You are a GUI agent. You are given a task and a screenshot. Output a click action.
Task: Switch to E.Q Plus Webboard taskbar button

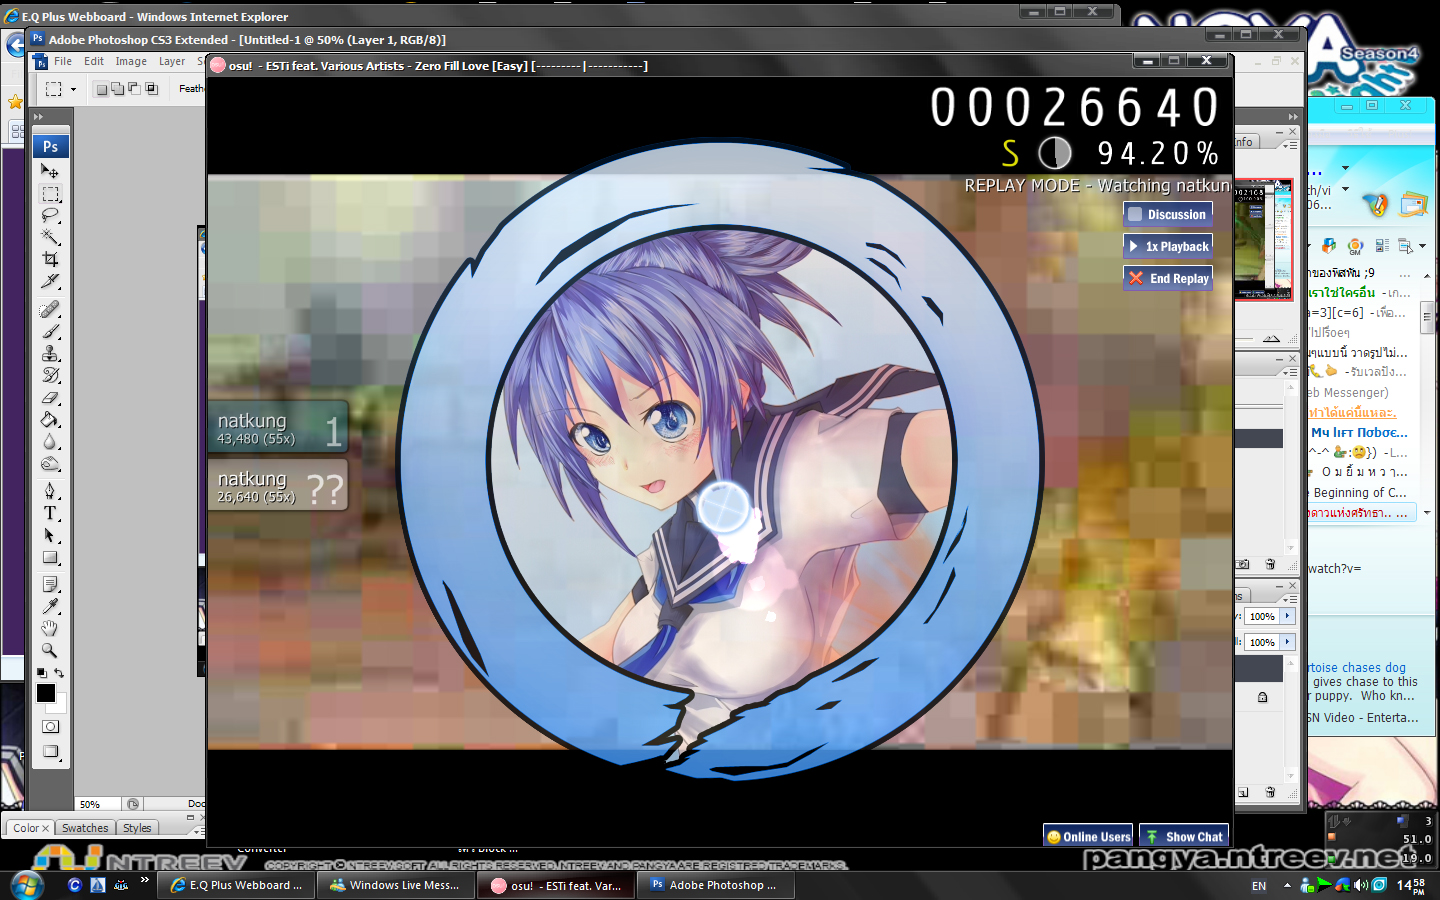point(237,885)
